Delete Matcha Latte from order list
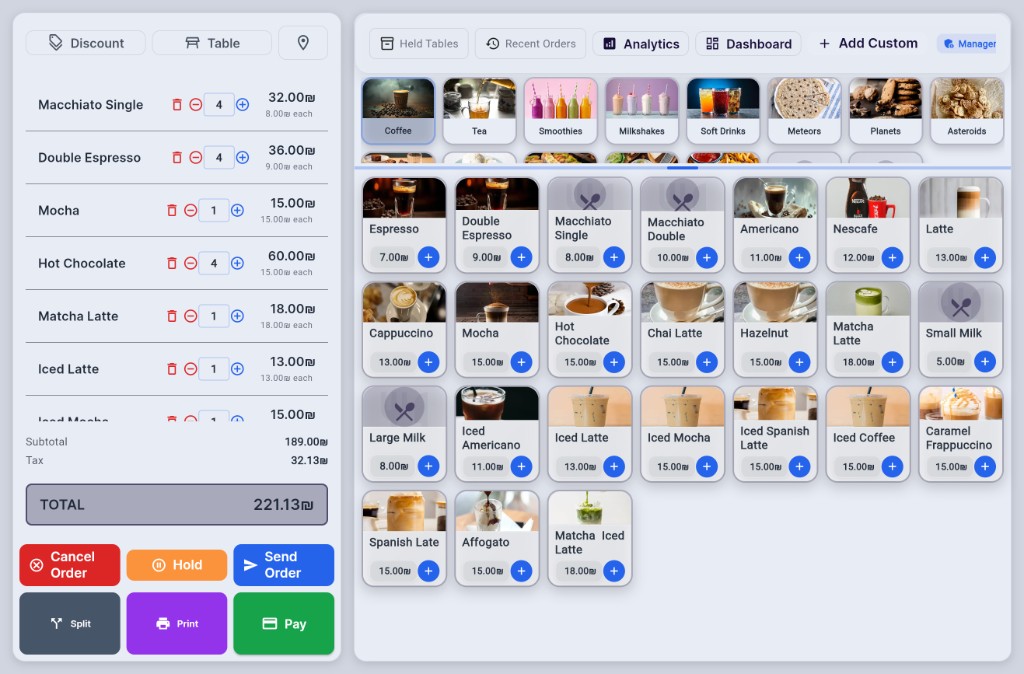This screenshot has height=674, width=1024. (x=172, y=316)
